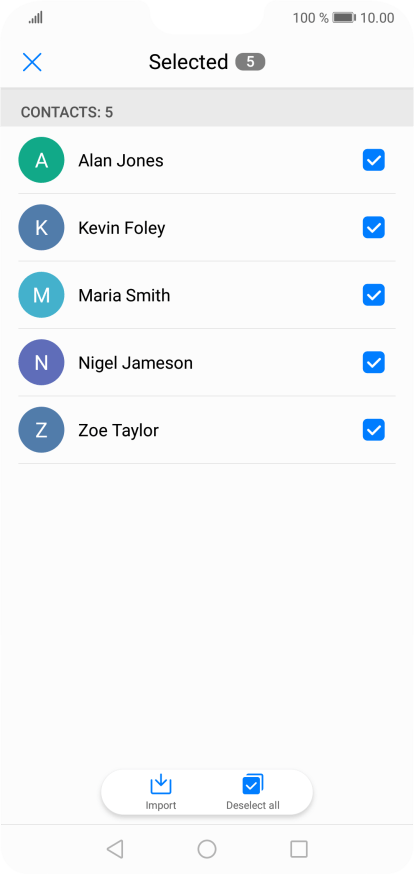Tap Kevin Foley's K avatar

click(41, 227)
